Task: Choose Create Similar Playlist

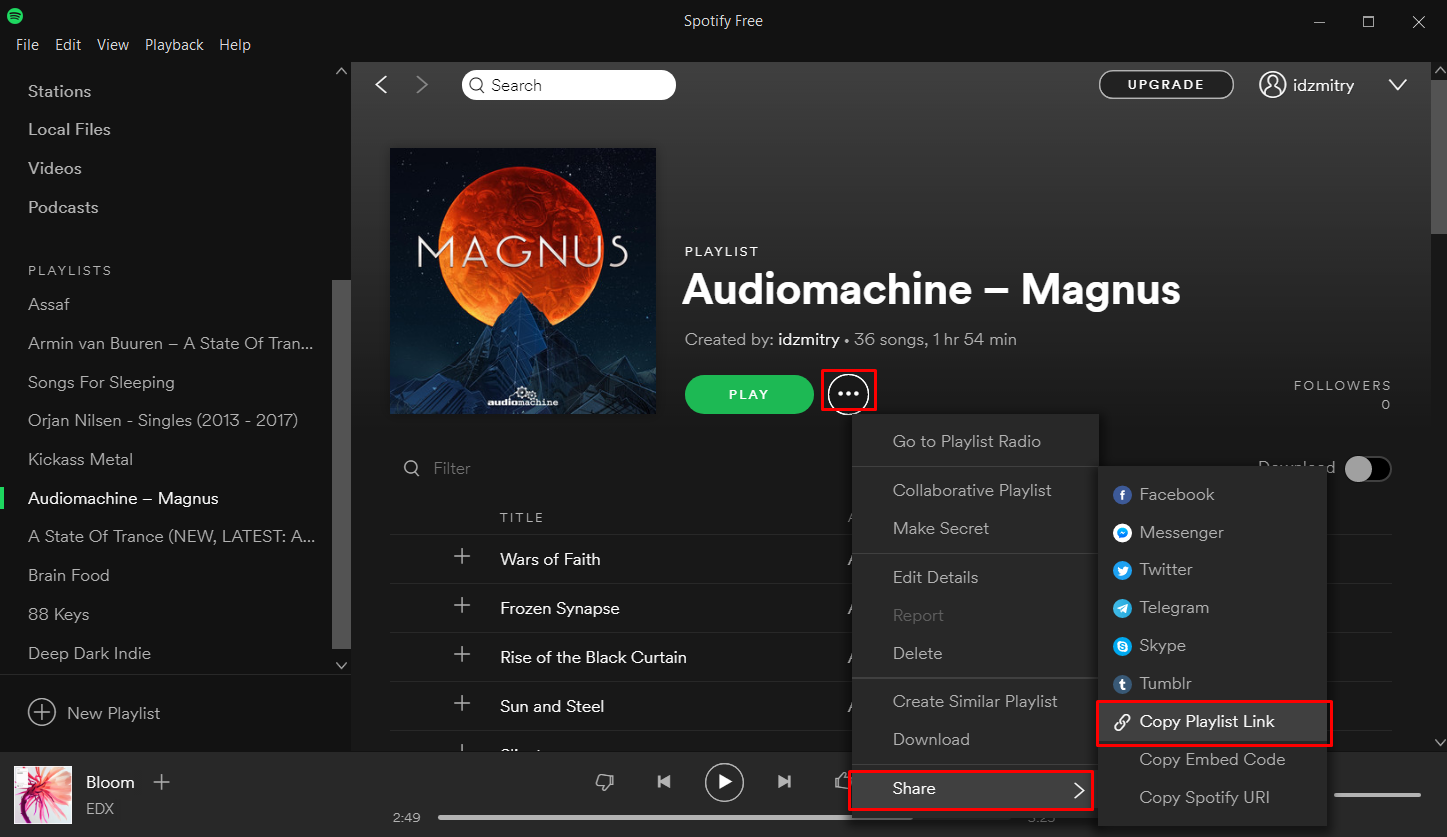Action: [975, 701]
